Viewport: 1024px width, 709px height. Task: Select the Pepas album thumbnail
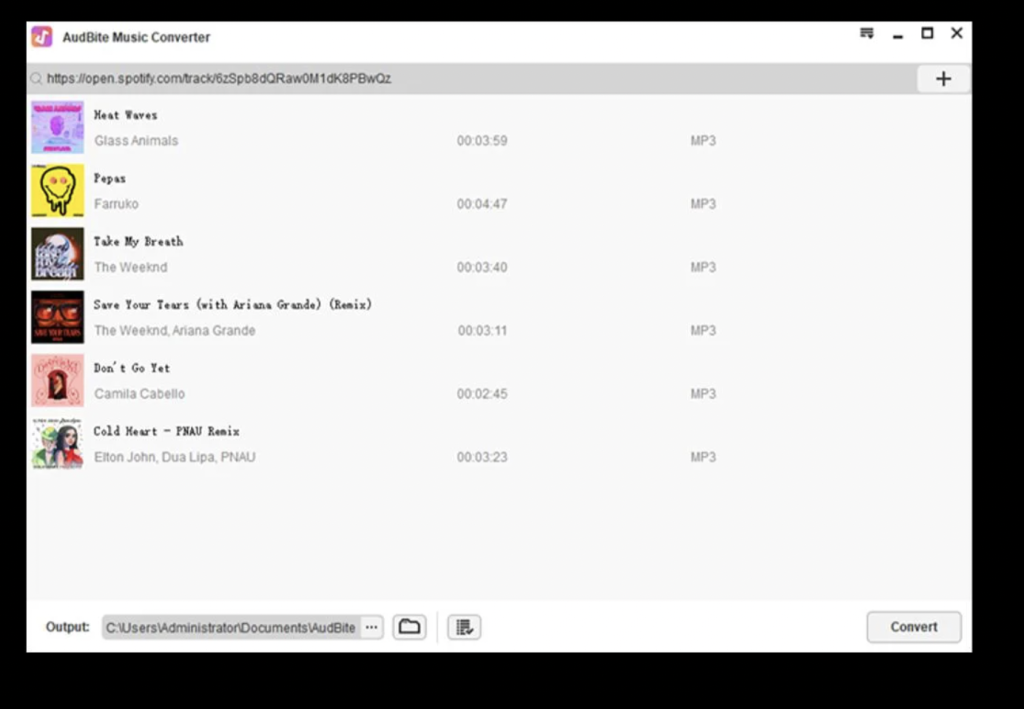(x=57, y=190)
